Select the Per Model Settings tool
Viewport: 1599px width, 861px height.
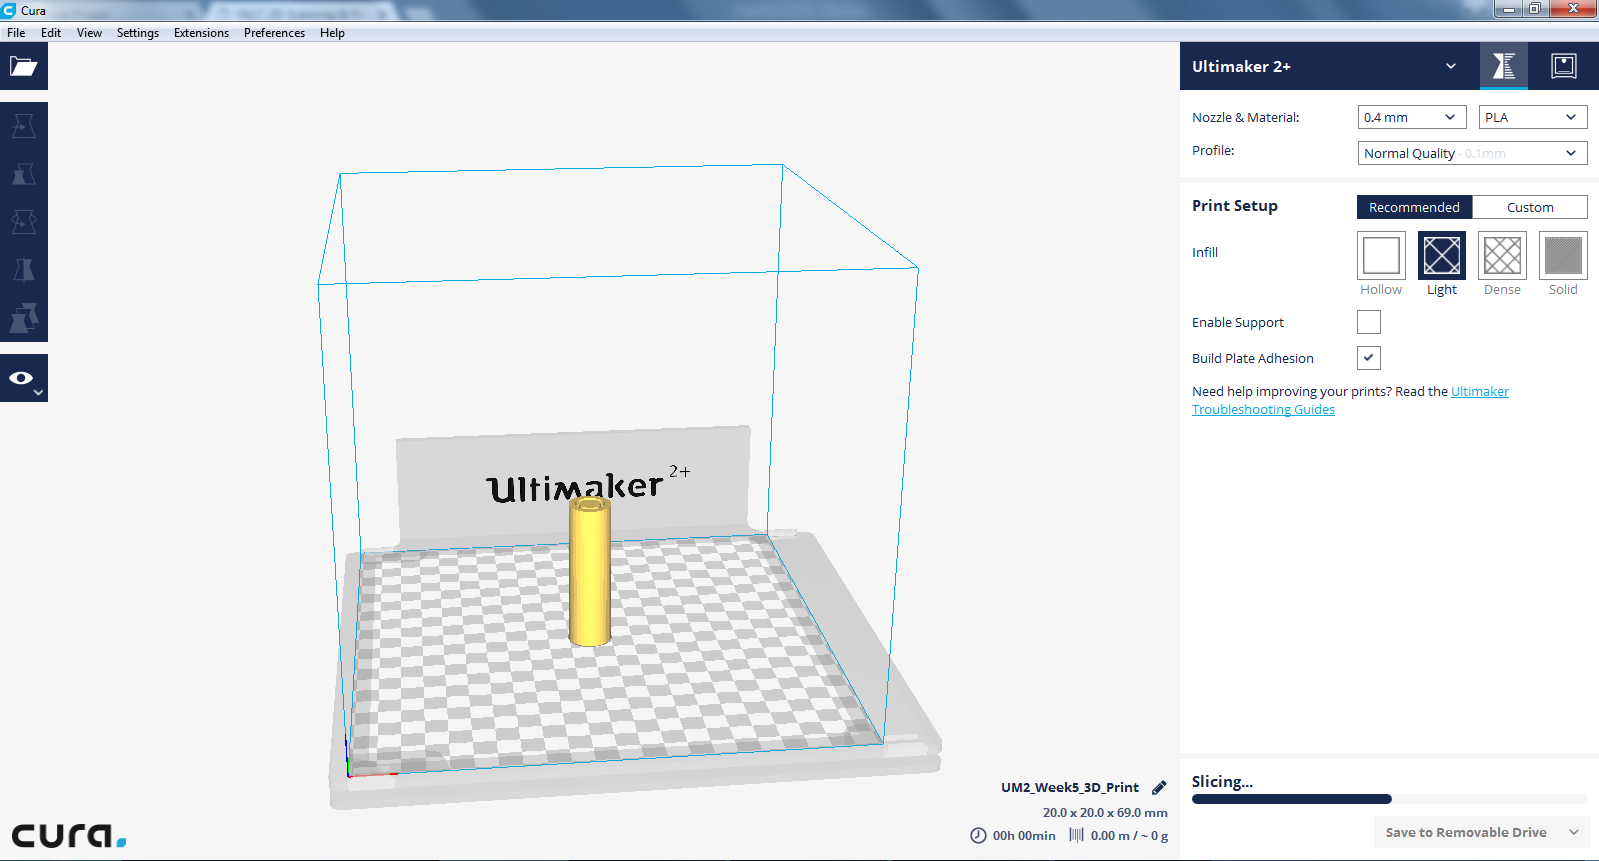(x=24, y=318)
